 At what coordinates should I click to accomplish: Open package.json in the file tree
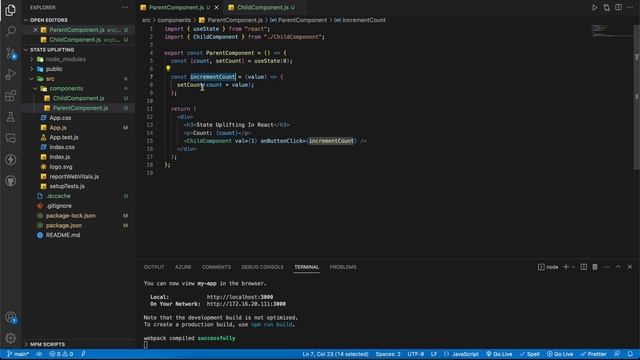click(64, 225)
